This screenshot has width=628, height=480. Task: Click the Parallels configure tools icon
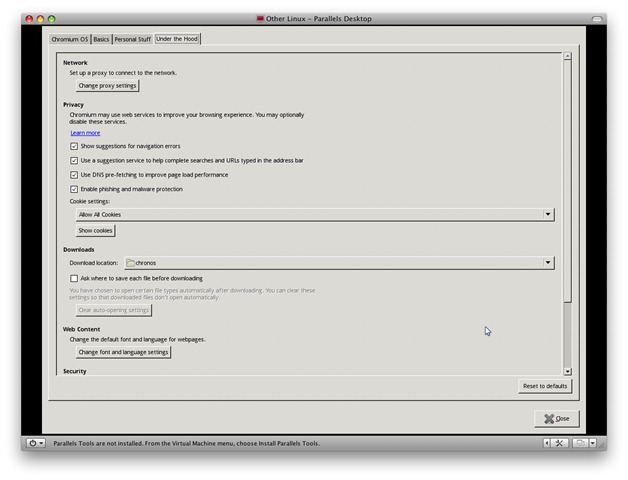click(x=560, y=443)
